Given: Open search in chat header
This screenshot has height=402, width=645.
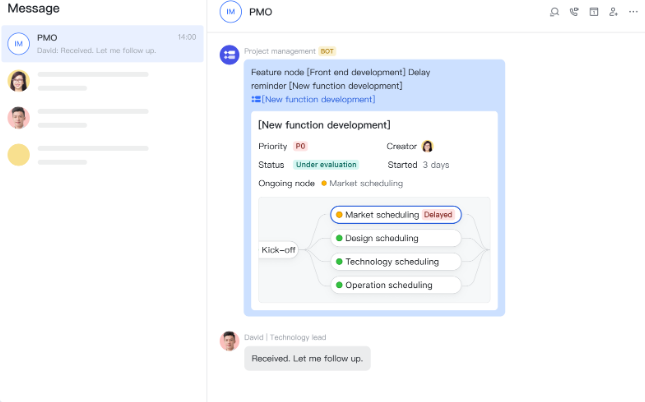Looking at the screenshot, I should (554, 12).
